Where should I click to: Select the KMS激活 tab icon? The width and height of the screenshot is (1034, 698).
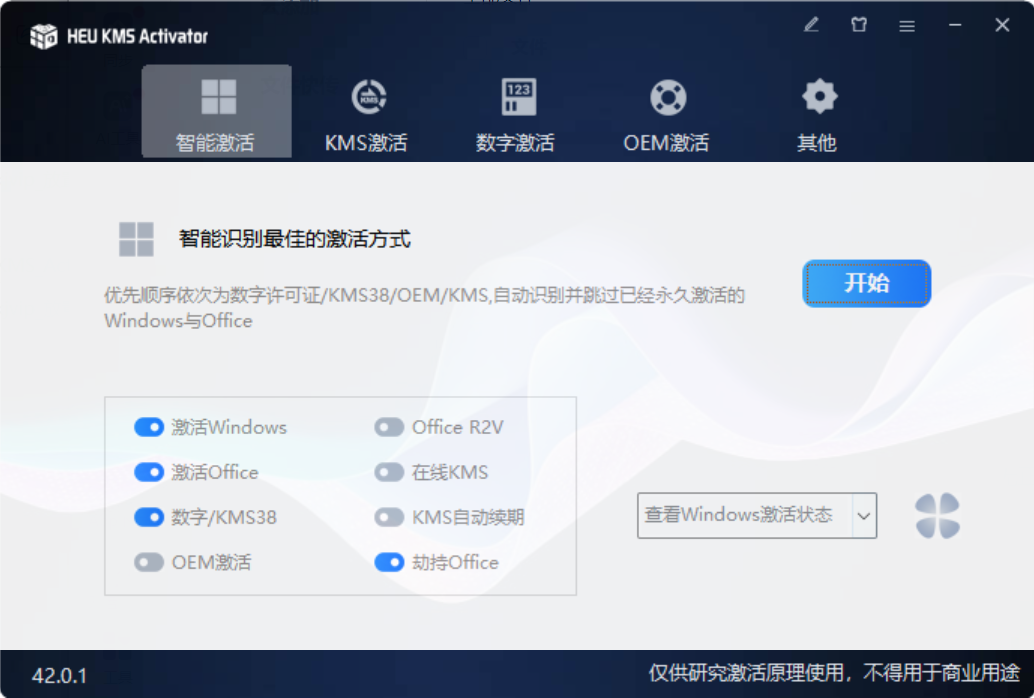click(365, 97)
